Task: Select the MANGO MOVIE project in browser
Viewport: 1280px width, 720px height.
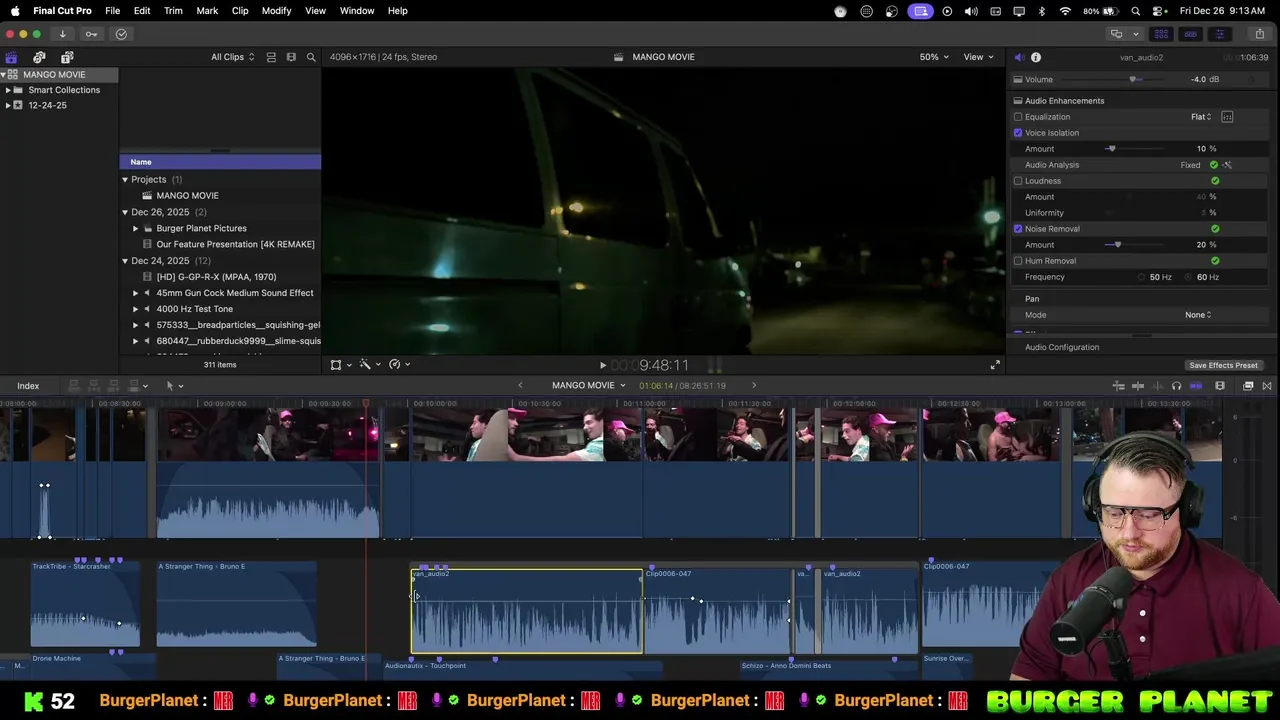Action: coord(187,196)
